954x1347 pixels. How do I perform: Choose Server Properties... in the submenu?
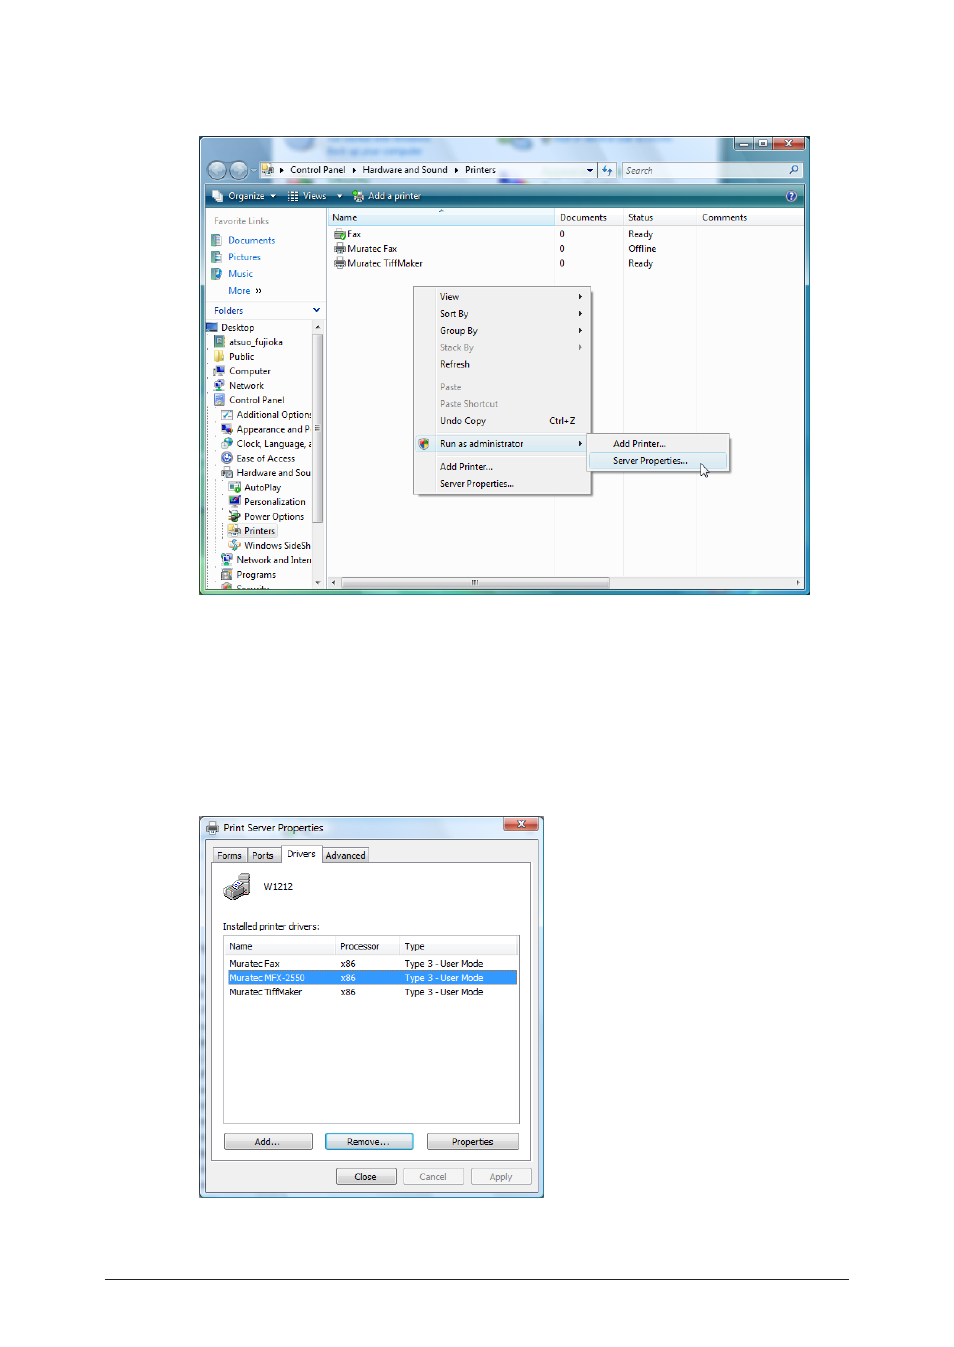658,461
